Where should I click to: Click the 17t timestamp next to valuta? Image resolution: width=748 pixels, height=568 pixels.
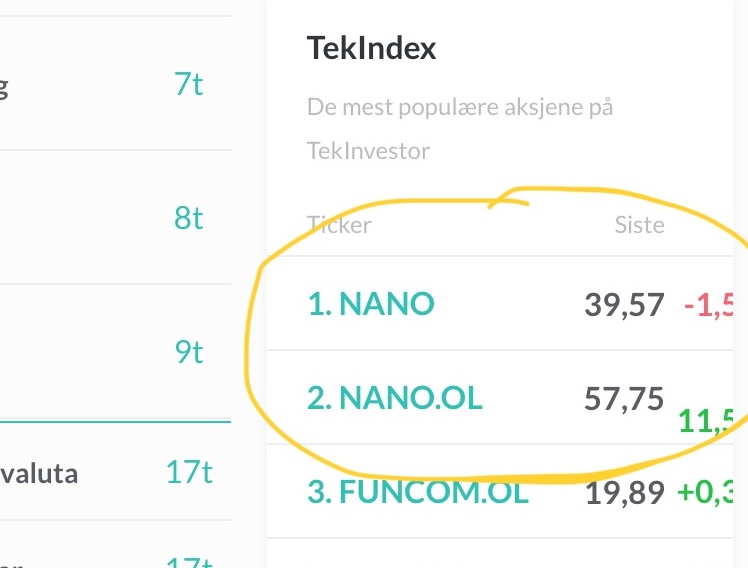coord(189,472)
